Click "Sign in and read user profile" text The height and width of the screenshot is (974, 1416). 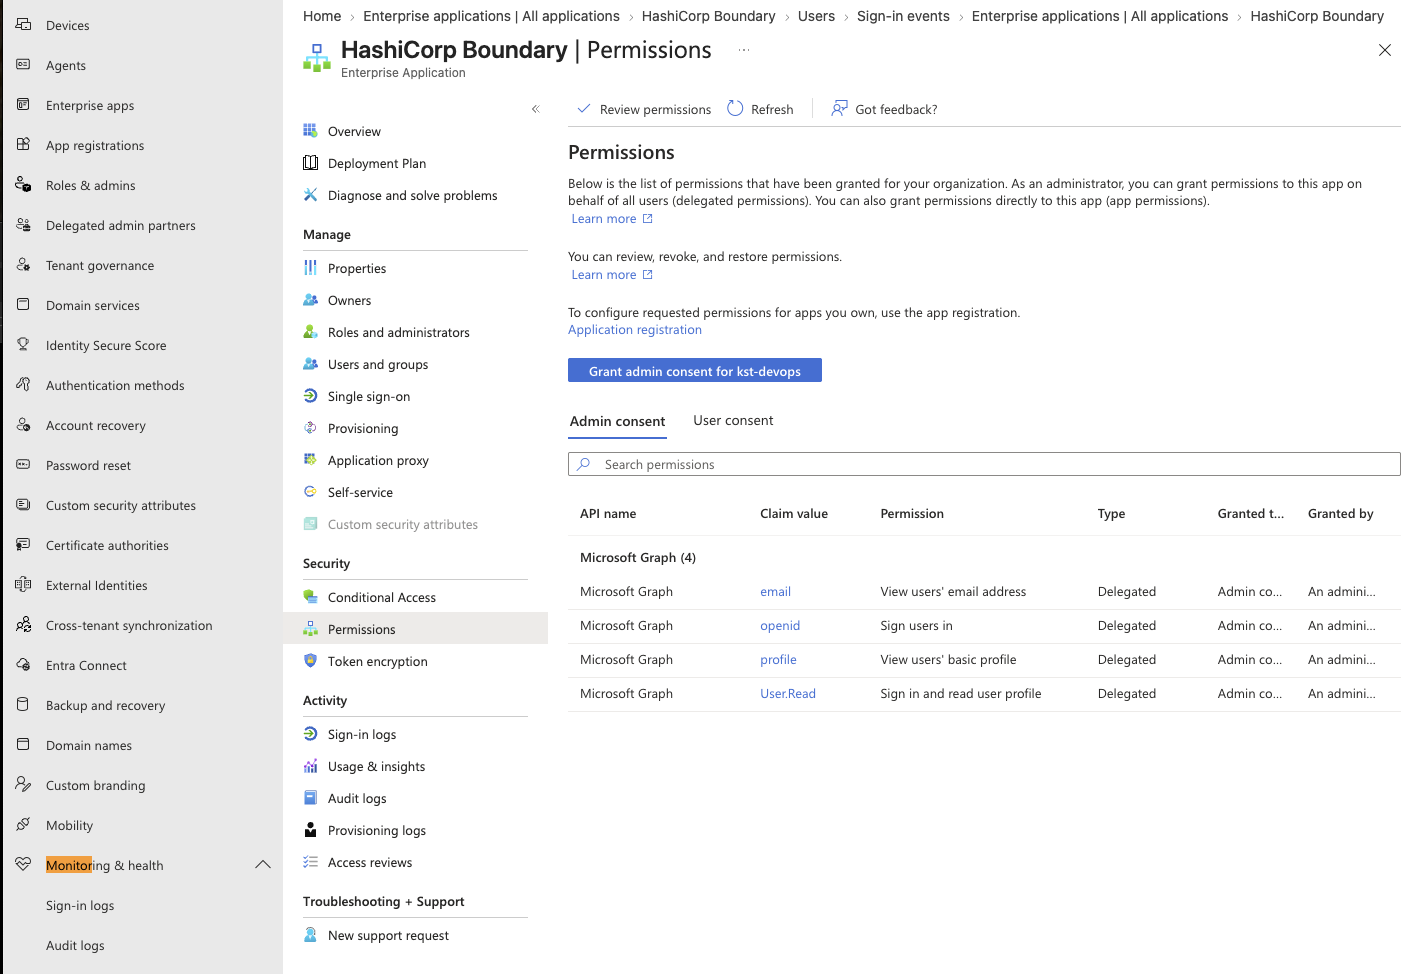tap(960, 693)
